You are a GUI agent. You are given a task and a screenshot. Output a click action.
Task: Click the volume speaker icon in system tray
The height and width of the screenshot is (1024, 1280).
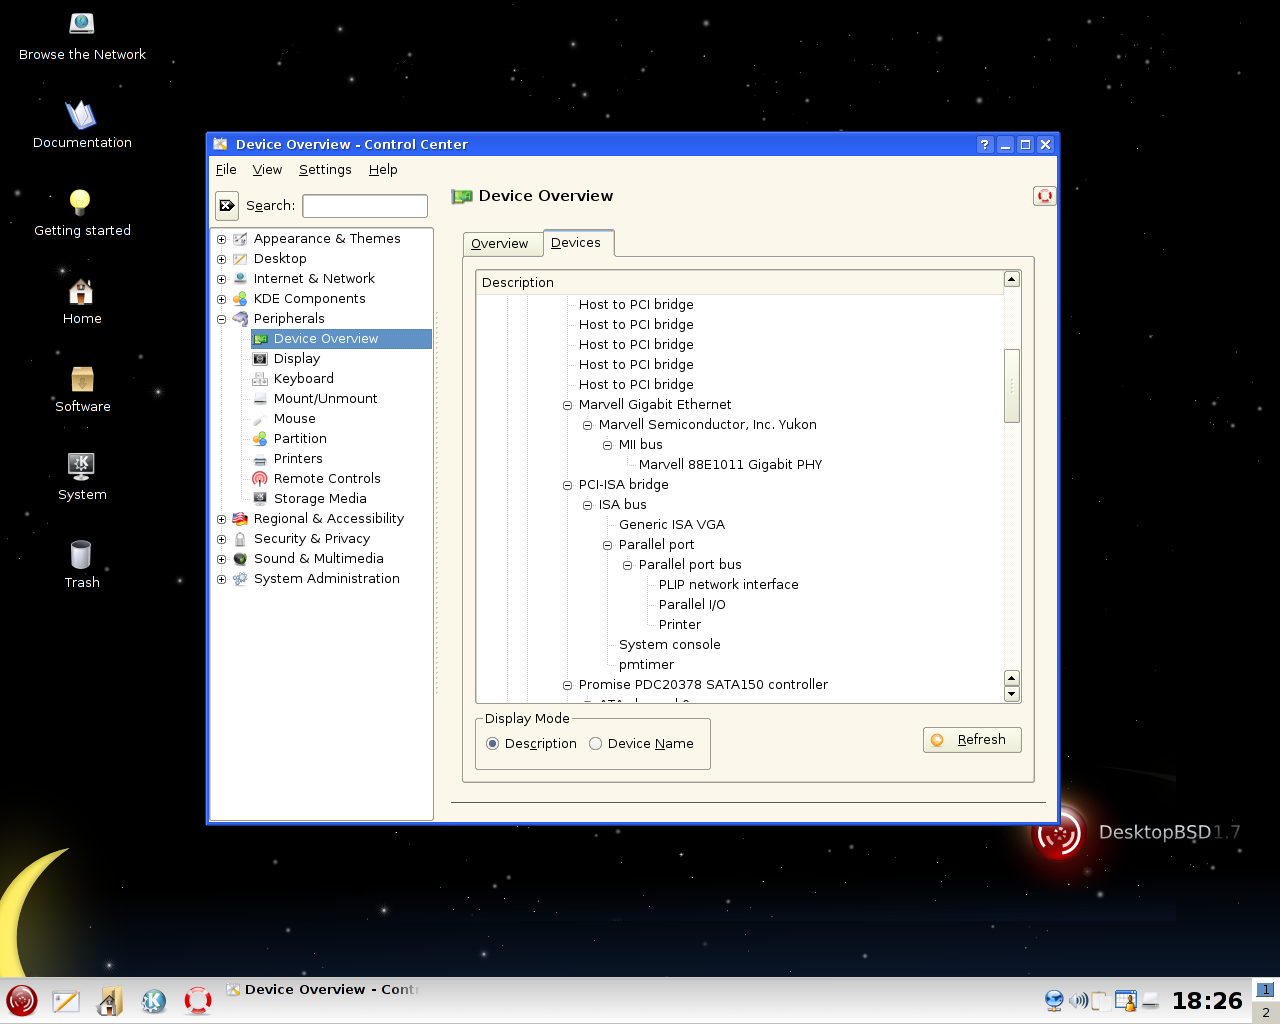pyautogui.click(x=1078, y=1000)
